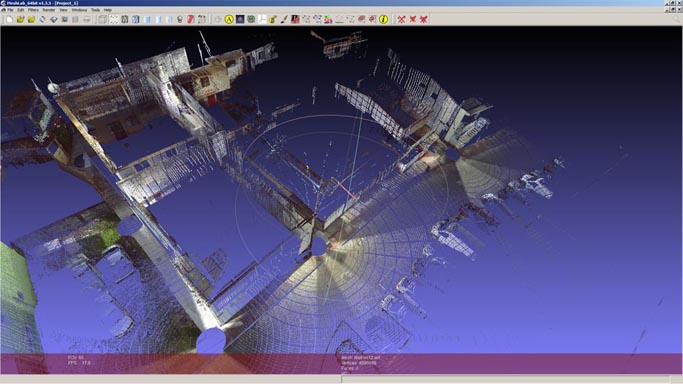Enable wireframe render mode
Viewport: 683px width, 384px height.
(x=125, y=19)
